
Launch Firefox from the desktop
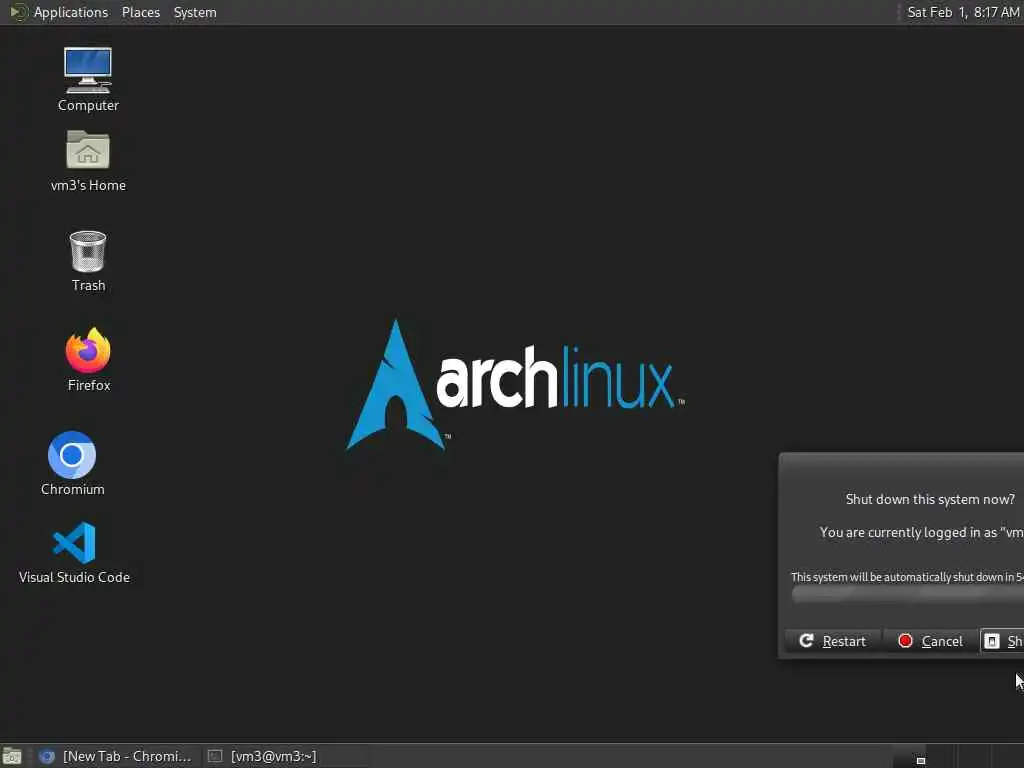(x=88, y=359)
